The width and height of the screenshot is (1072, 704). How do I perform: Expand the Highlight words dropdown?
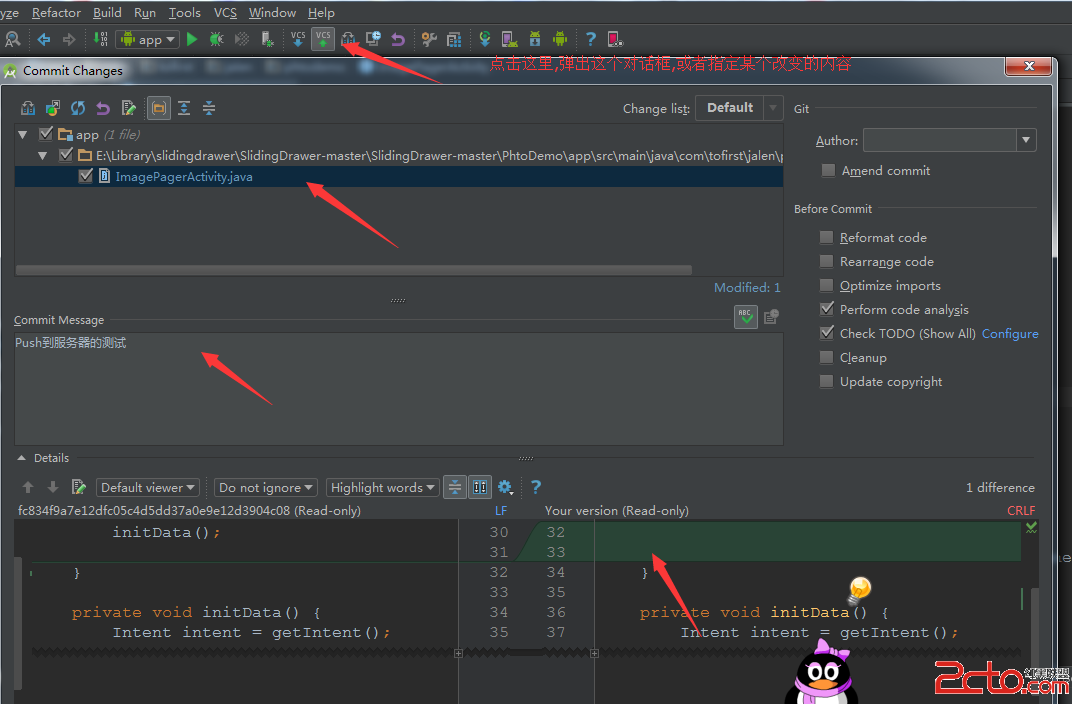(383, 488)
